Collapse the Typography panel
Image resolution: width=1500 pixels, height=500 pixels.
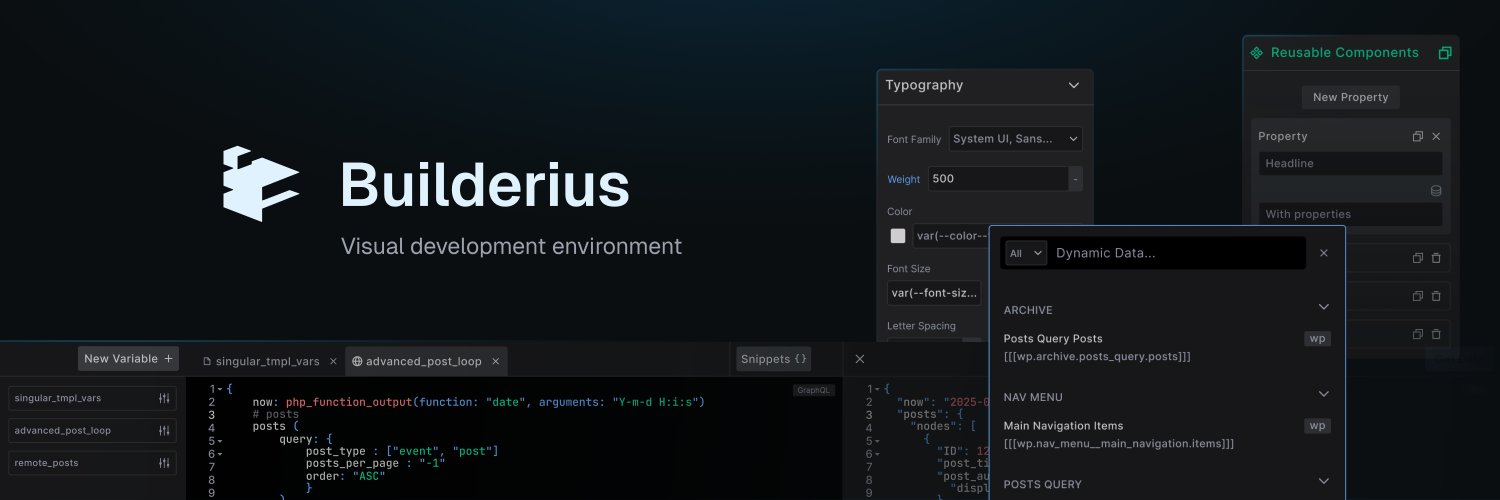point(1074,86)
